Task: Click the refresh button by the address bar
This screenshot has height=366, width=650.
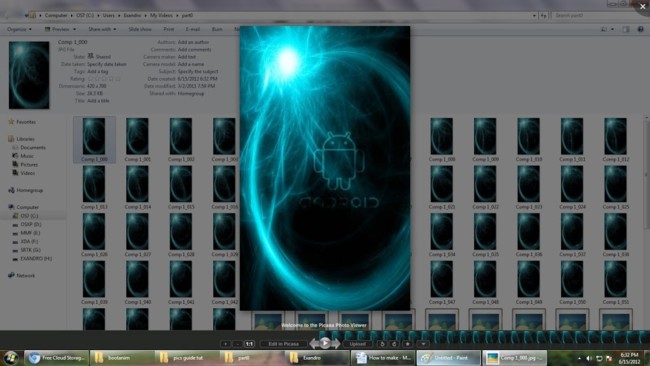Action: click(x=543, y=15)
